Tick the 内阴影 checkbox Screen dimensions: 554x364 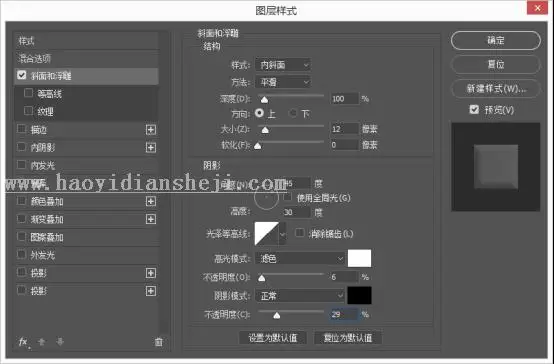pyautogui.click(x=22, y=146)
